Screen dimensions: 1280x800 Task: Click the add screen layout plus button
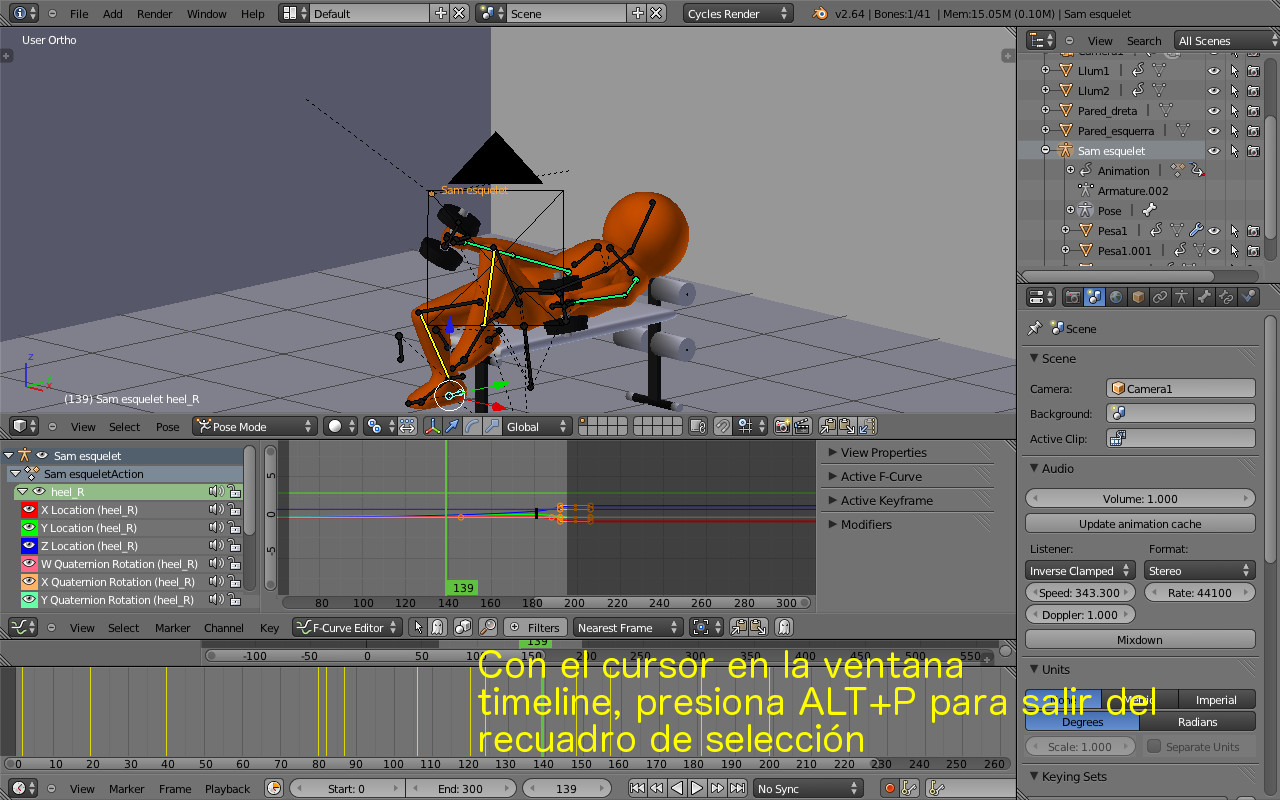point(441,14)
